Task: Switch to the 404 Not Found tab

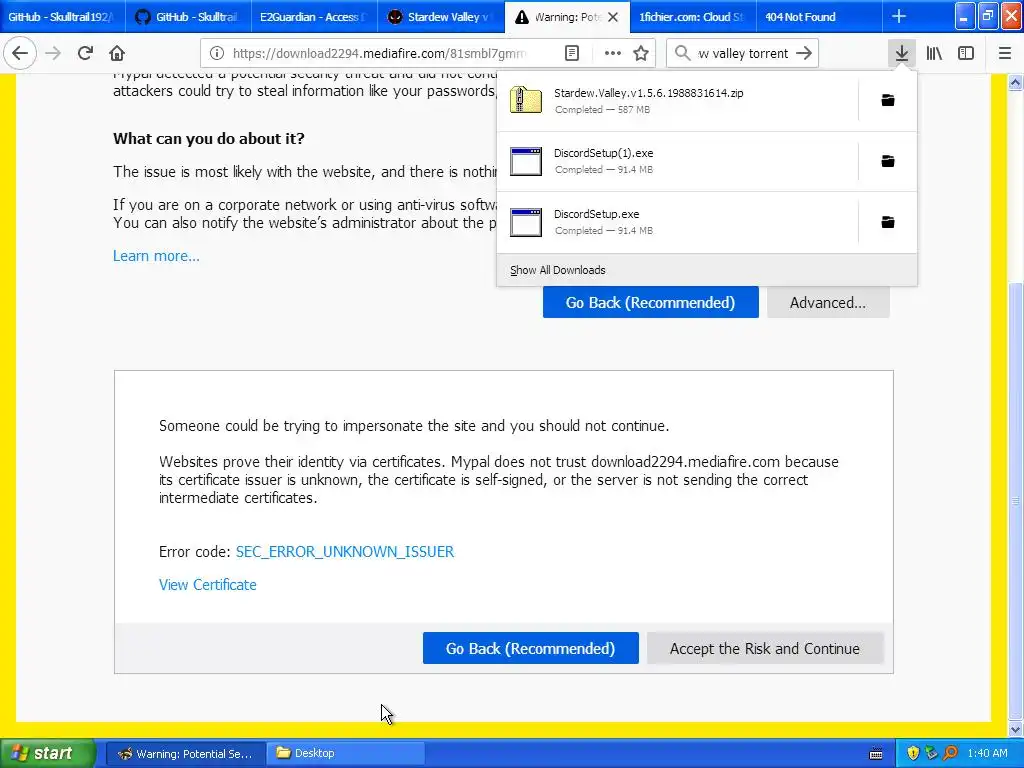Action: 819,17
